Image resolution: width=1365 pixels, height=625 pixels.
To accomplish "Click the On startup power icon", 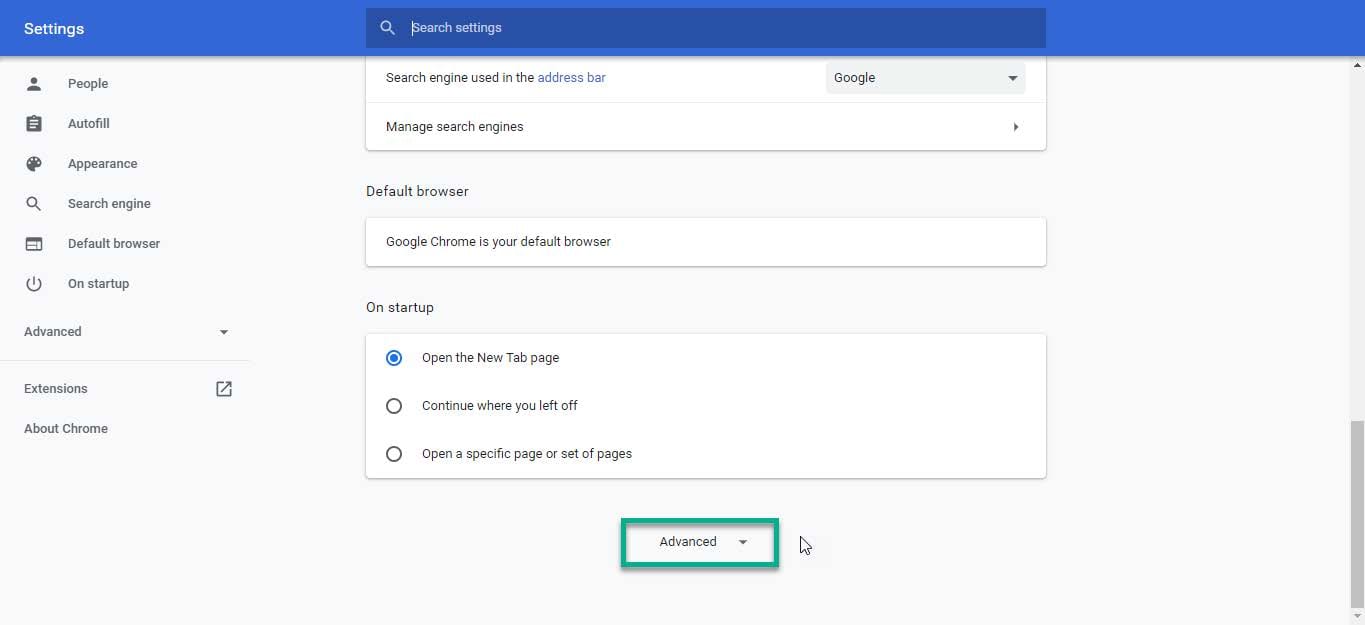I will (34, 283).
